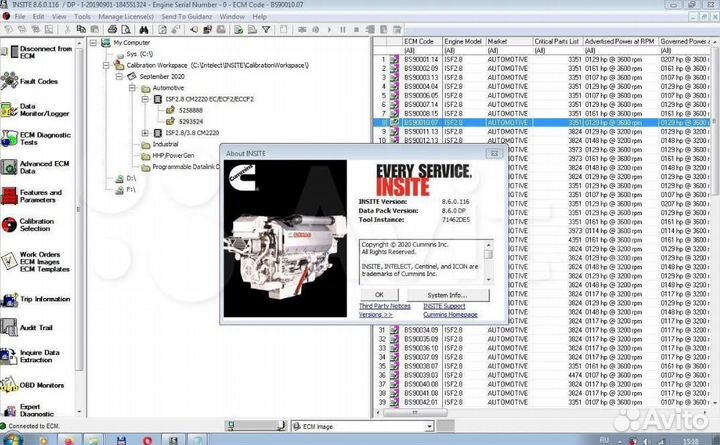
Task: Collapse the September 2020 tree node
Action: (119, 76)
